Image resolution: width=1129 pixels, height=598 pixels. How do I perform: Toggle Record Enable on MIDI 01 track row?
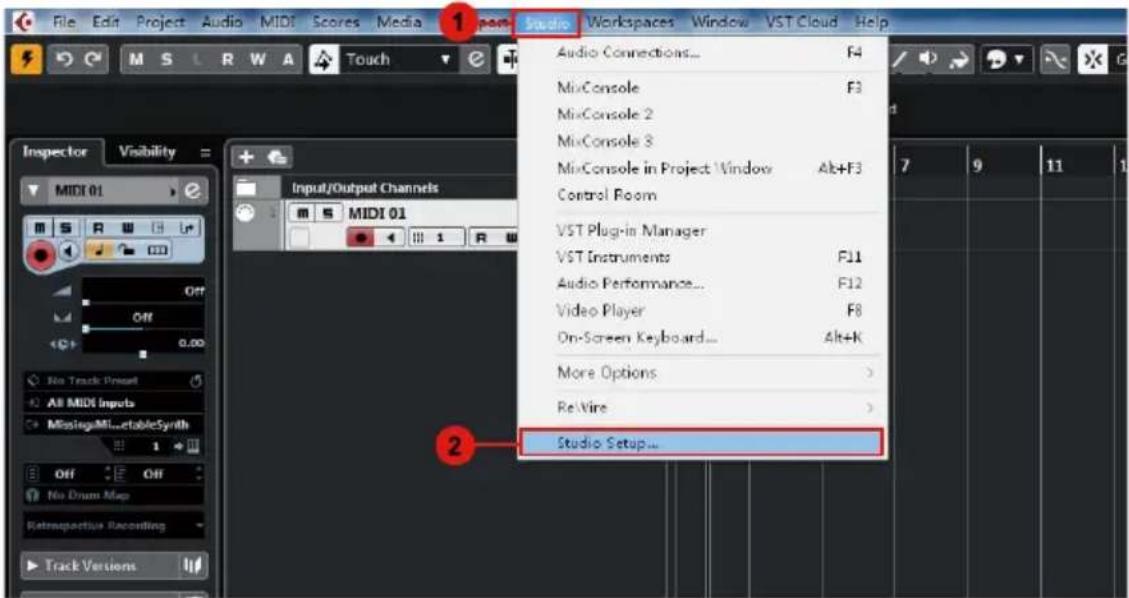pyautogui.click(x=361, y=237)
